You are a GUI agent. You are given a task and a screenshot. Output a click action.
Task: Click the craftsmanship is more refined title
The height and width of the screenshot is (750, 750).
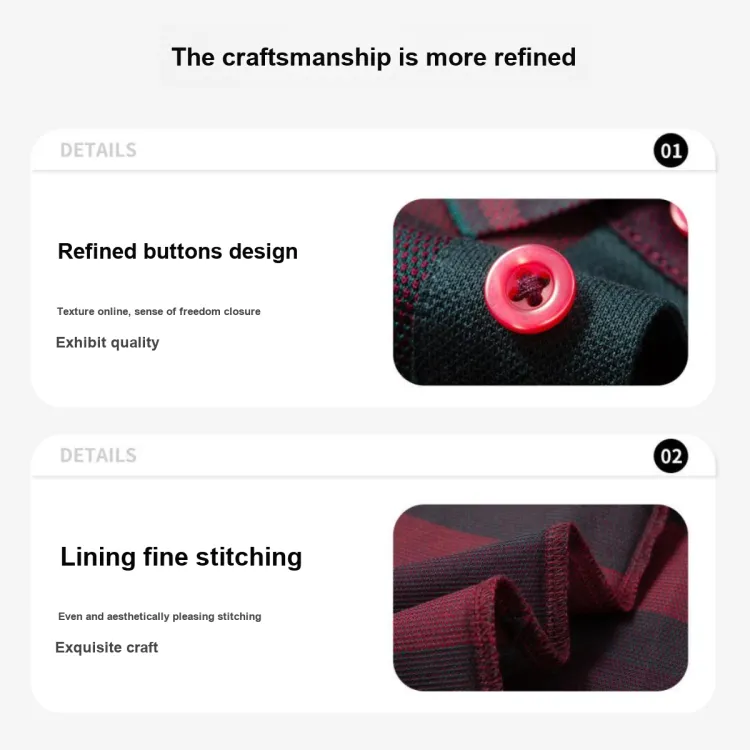point(374,57)
